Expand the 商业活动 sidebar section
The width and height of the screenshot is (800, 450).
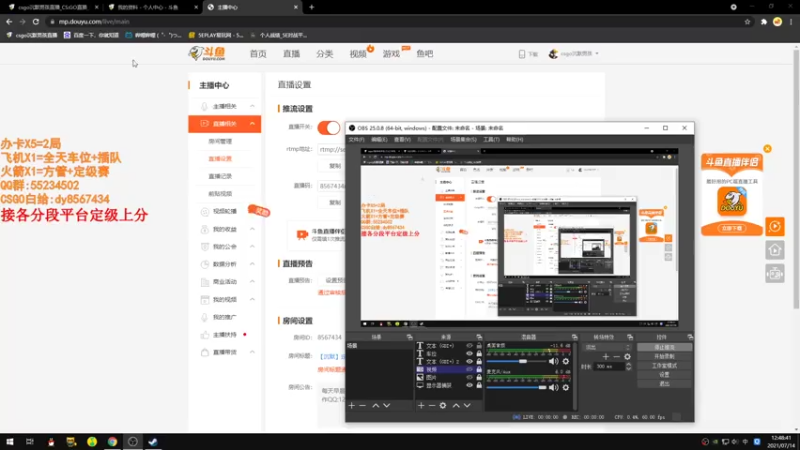252,282
